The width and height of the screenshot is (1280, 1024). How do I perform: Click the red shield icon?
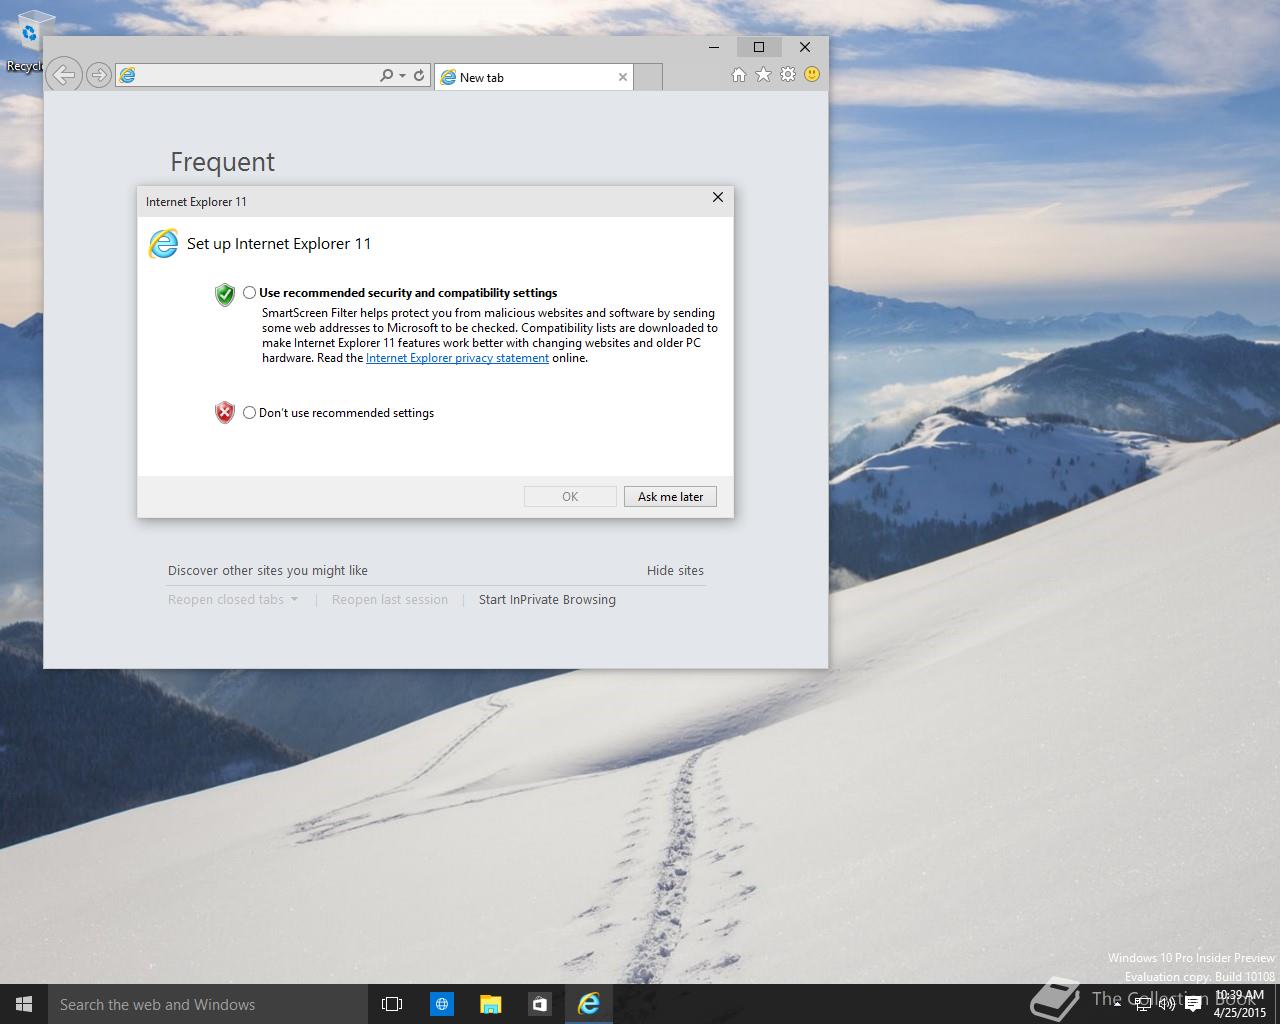click(x=225, y=412)
